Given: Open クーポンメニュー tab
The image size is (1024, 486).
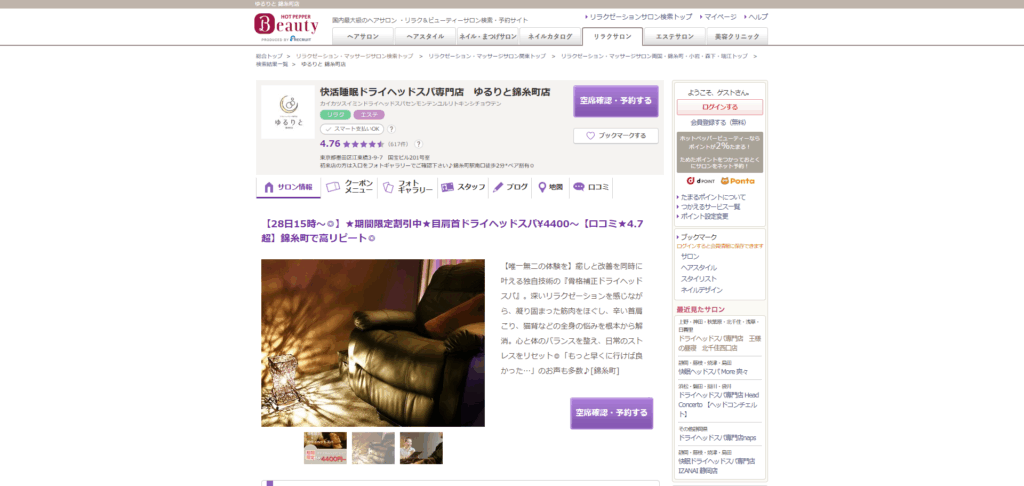Looking at the screenshot, I should point(349,187).
